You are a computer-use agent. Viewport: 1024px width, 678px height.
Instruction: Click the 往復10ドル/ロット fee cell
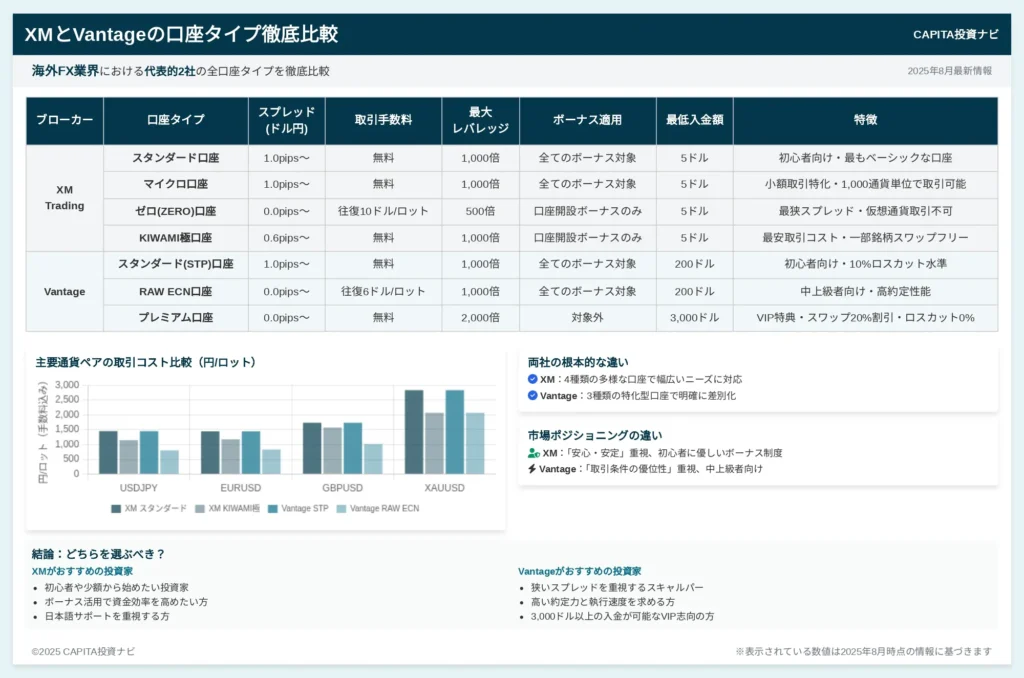point(383,211)
